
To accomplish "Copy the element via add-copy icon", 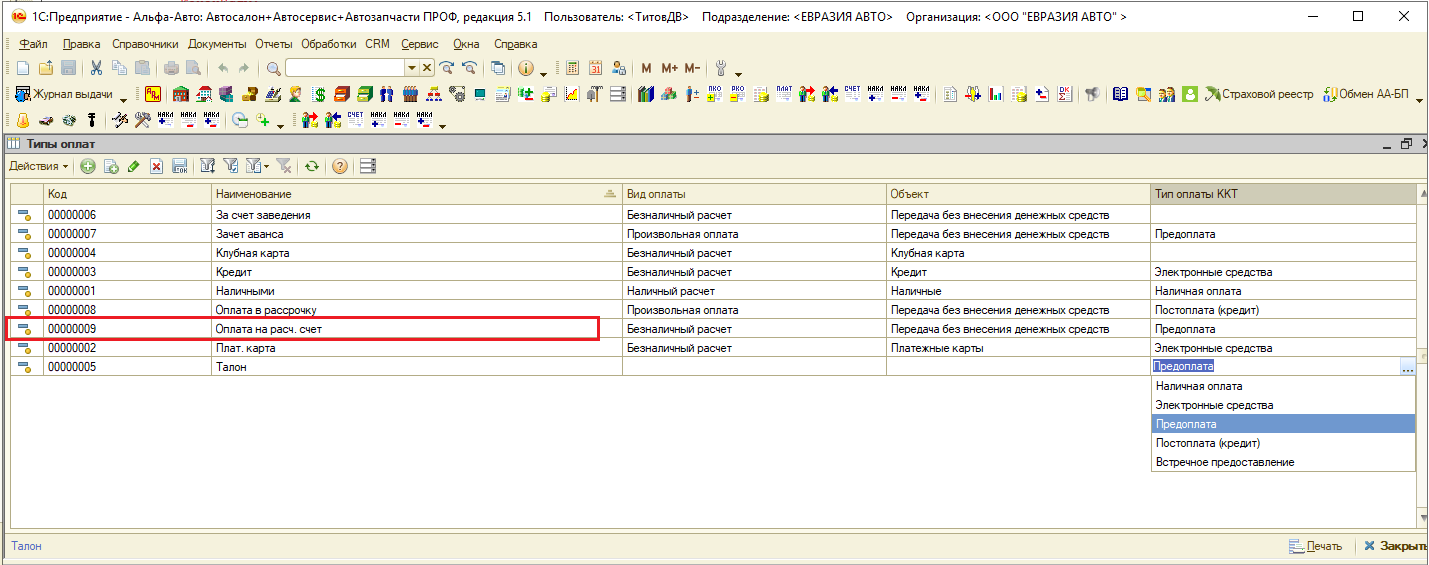I will 111,166.
